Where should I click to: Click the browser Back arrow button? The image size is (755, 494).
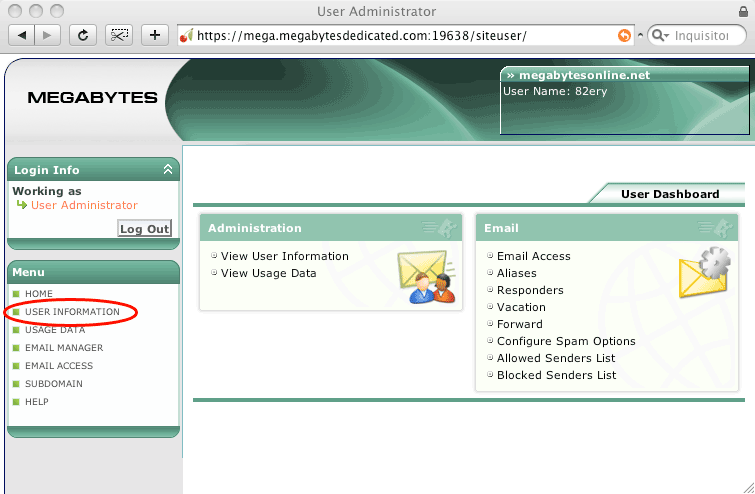pos(22,35)
